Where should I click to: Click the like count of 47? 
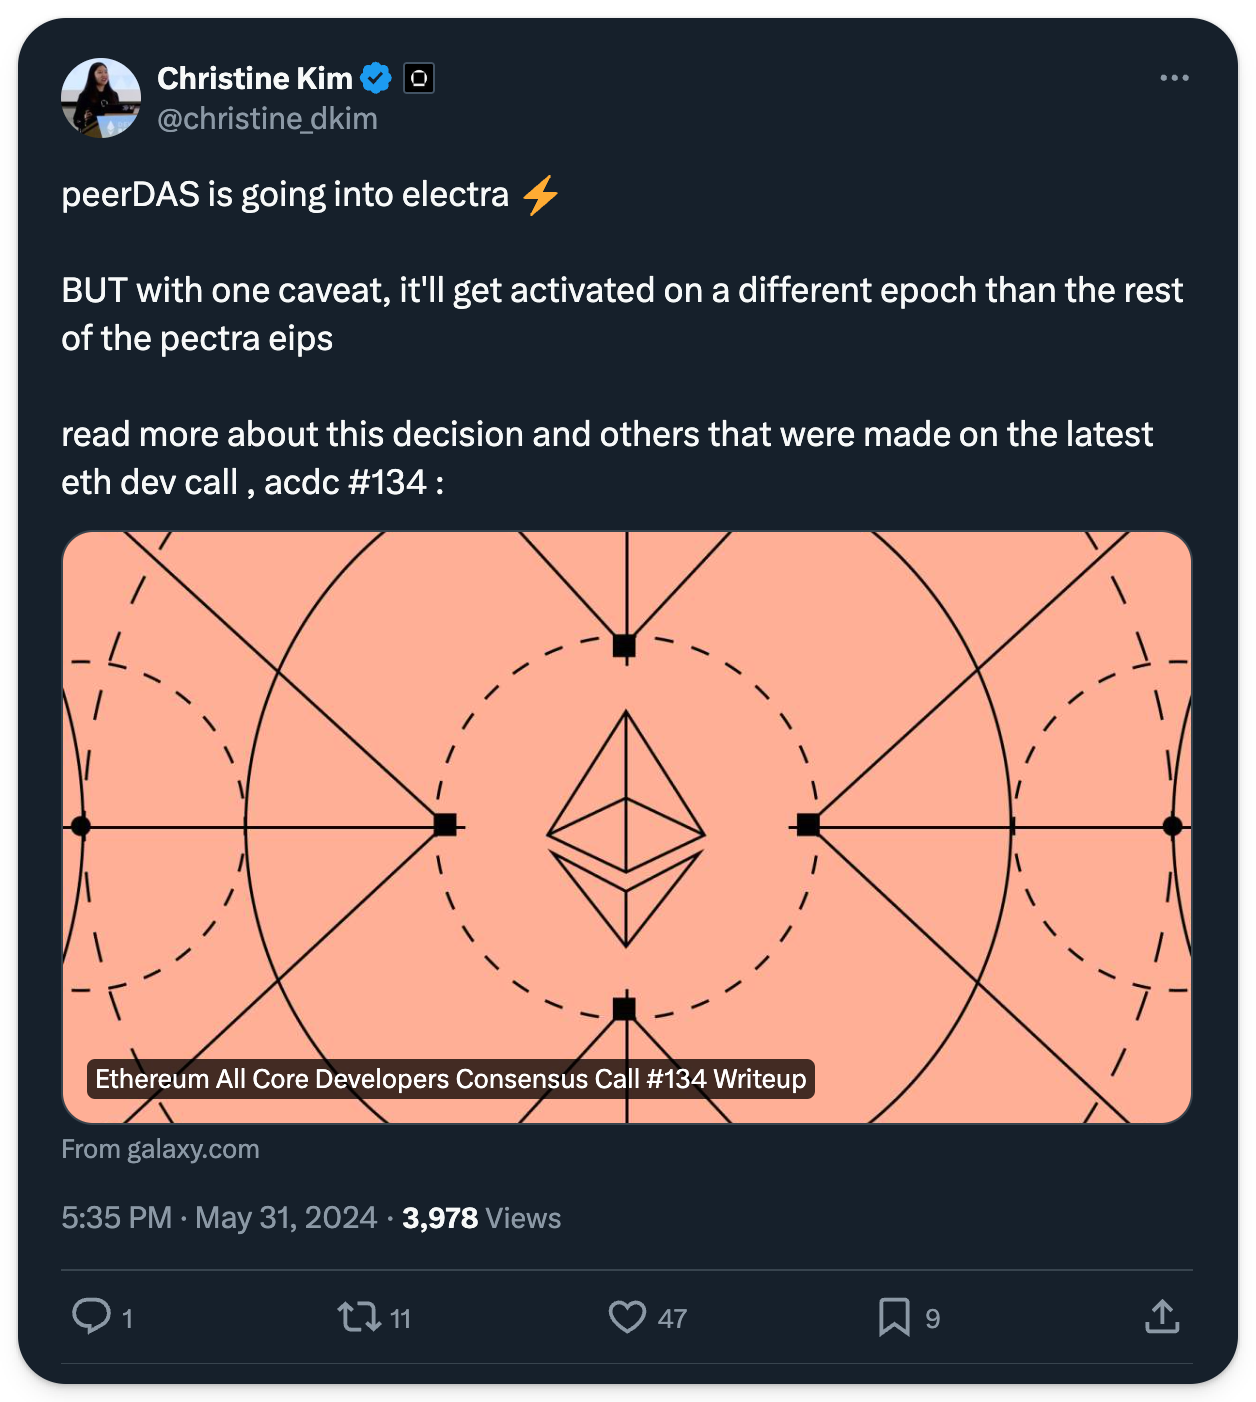(672, 1319)
